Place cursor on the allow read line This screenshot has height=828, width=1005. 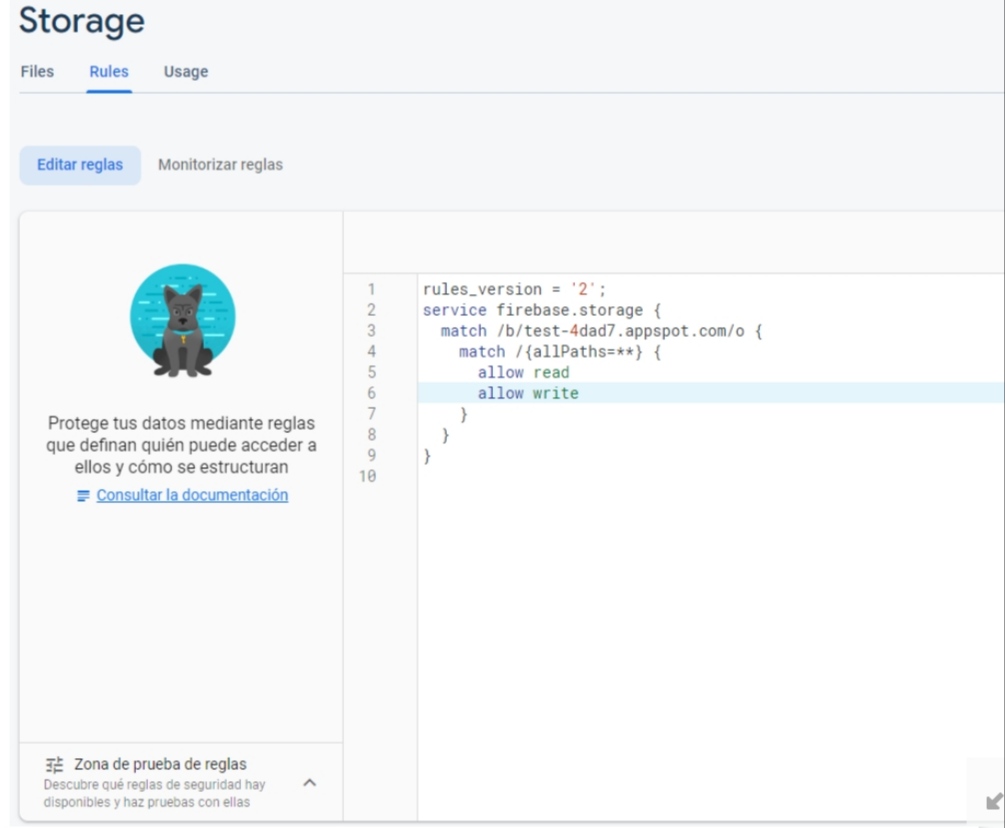coord(523,373)
